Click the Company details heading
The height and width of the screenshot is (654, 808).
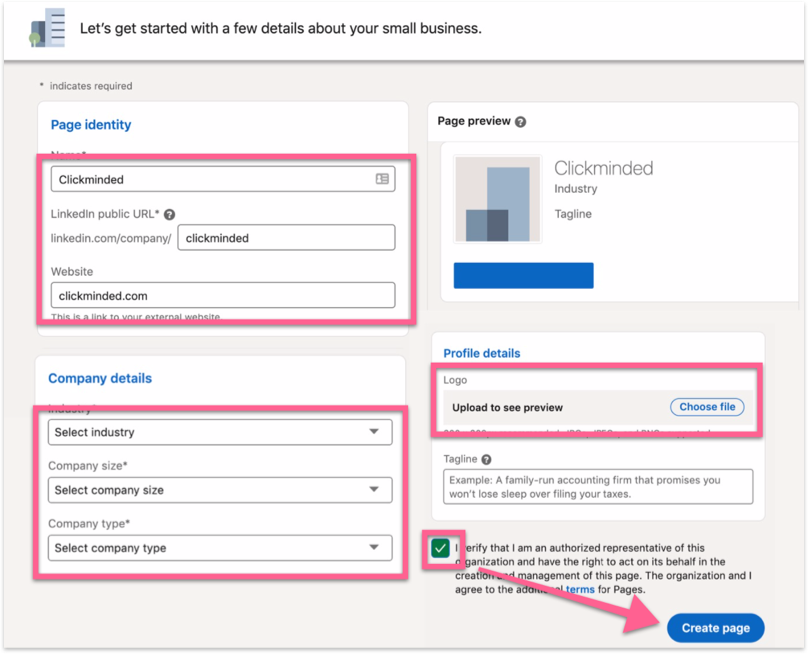point(100,378)
